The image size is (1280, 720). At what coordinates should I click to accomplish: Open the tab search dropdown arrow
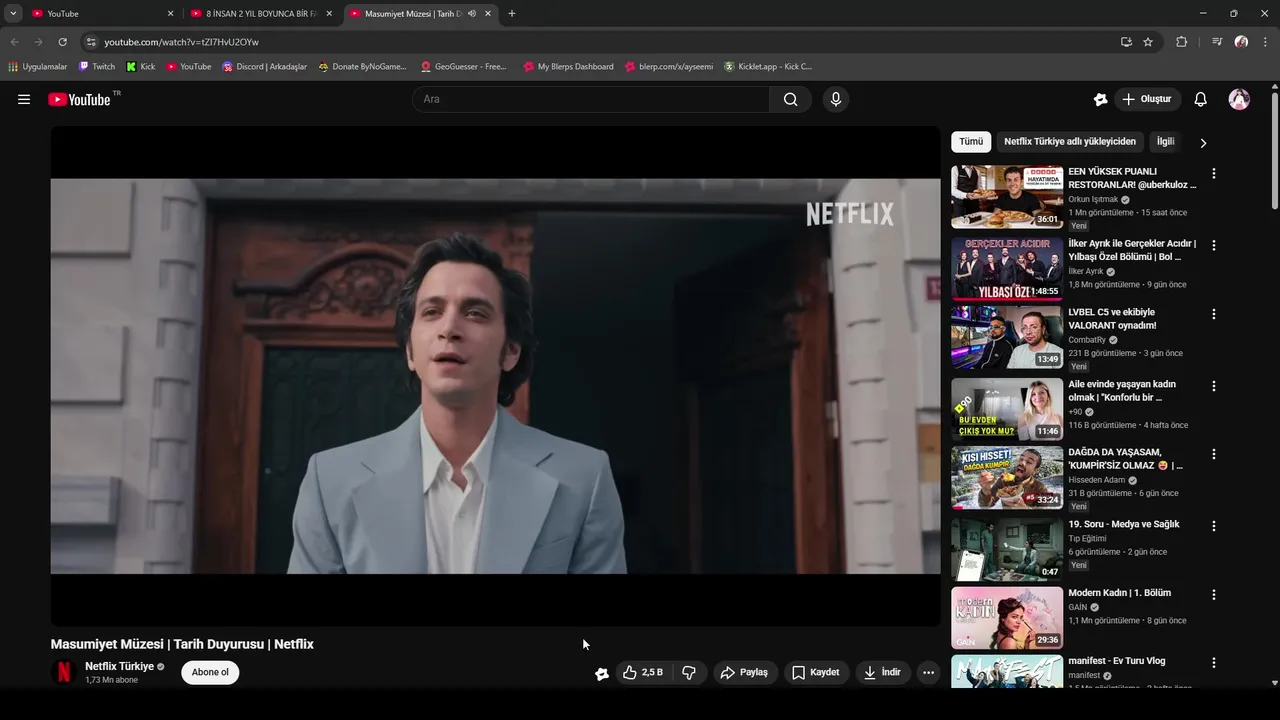[13, 14]
